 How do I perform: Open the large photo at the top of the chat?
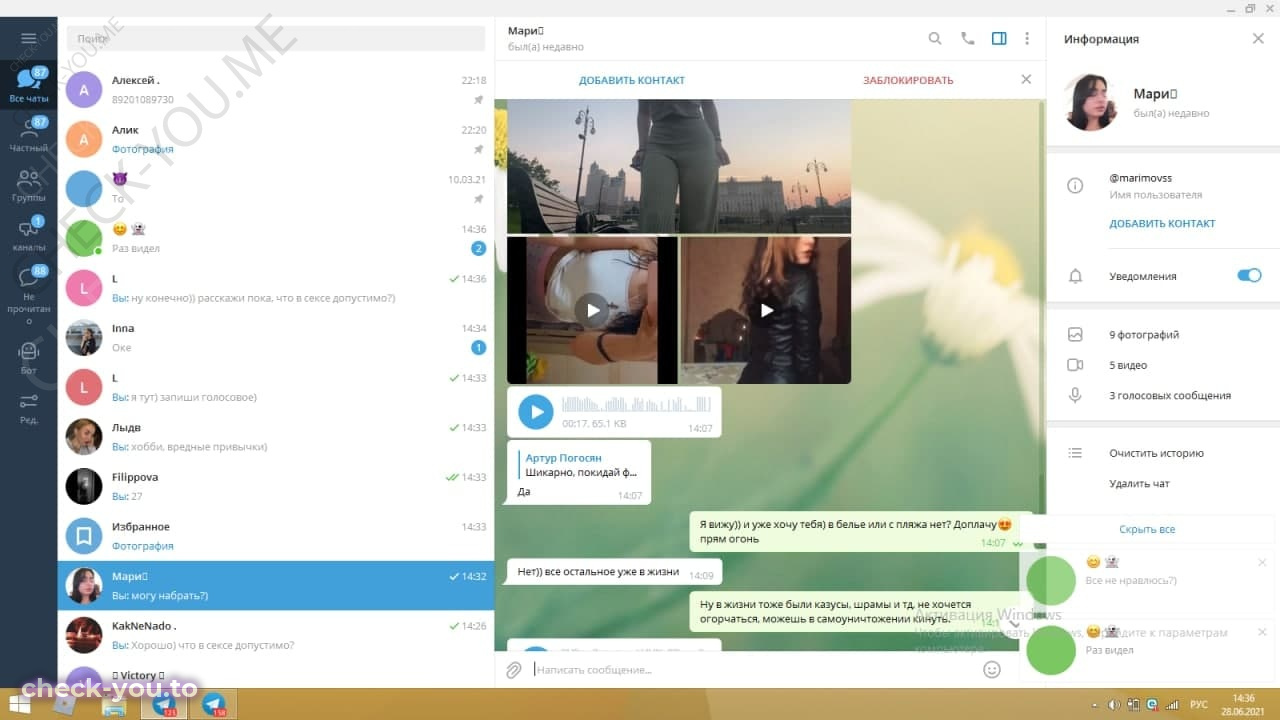[x=679, y=166]
